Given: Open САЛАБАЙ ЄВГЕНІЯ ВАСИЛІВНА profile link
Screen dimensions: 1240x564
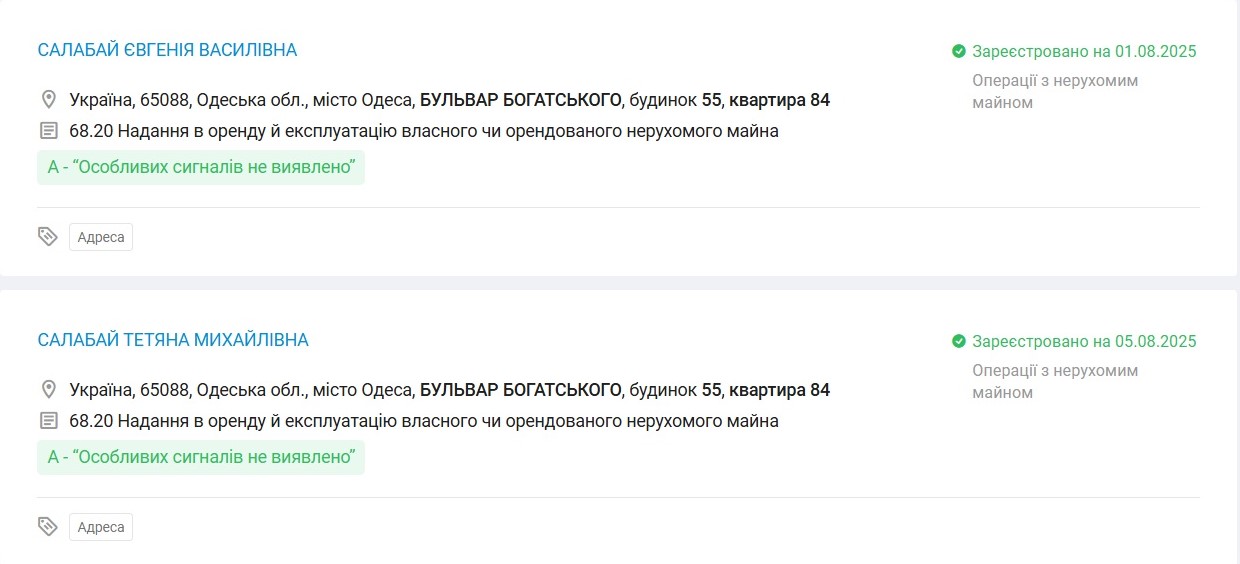Looking at the screenshot, I should click(167, 50).
